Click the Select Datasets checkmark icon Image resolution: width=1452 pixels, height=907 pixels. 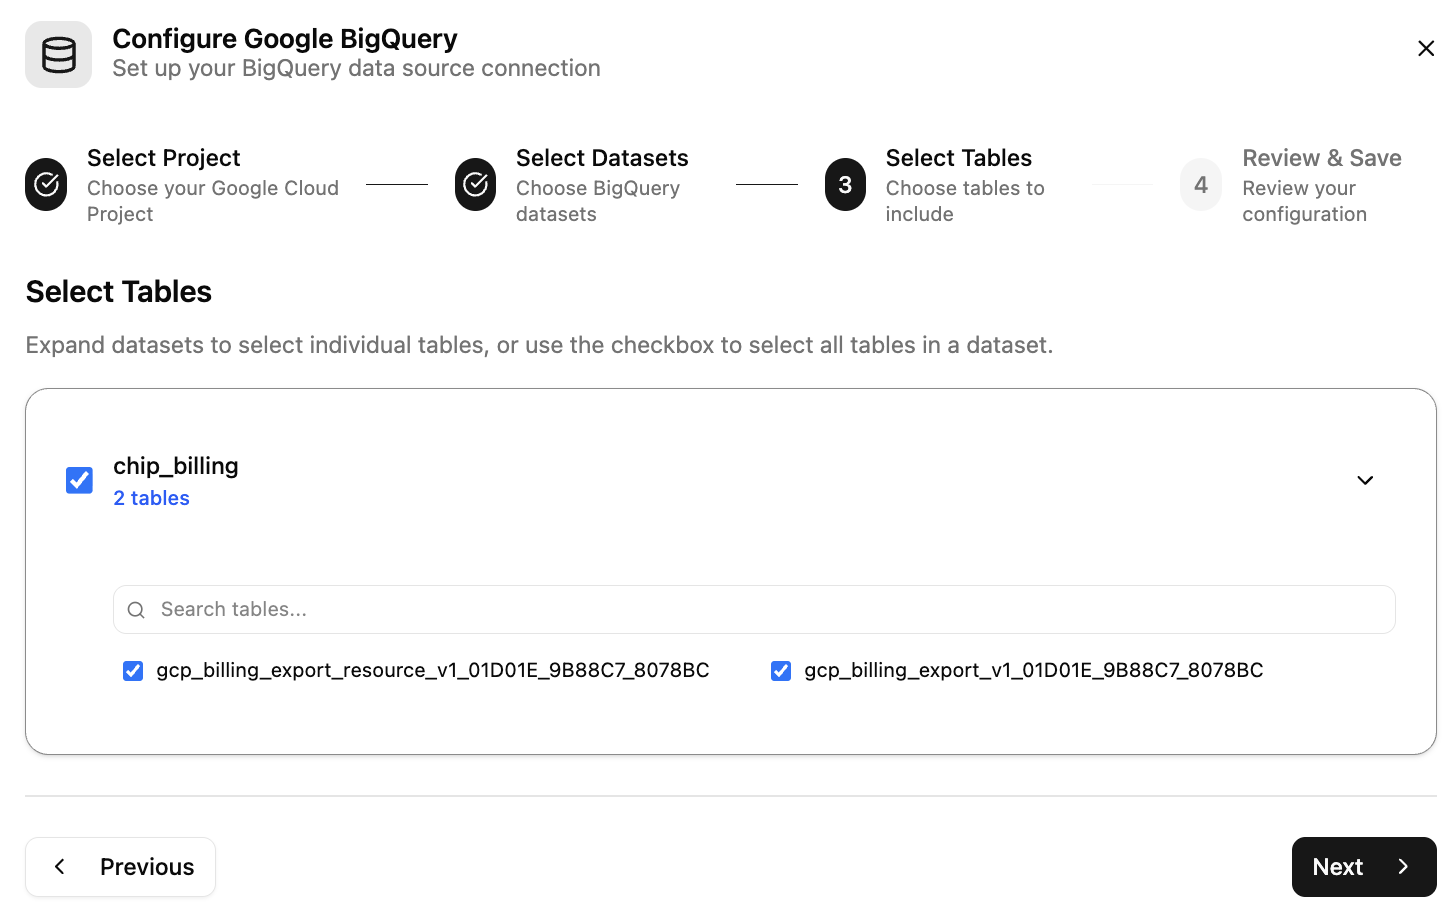[x=475, y=184]
